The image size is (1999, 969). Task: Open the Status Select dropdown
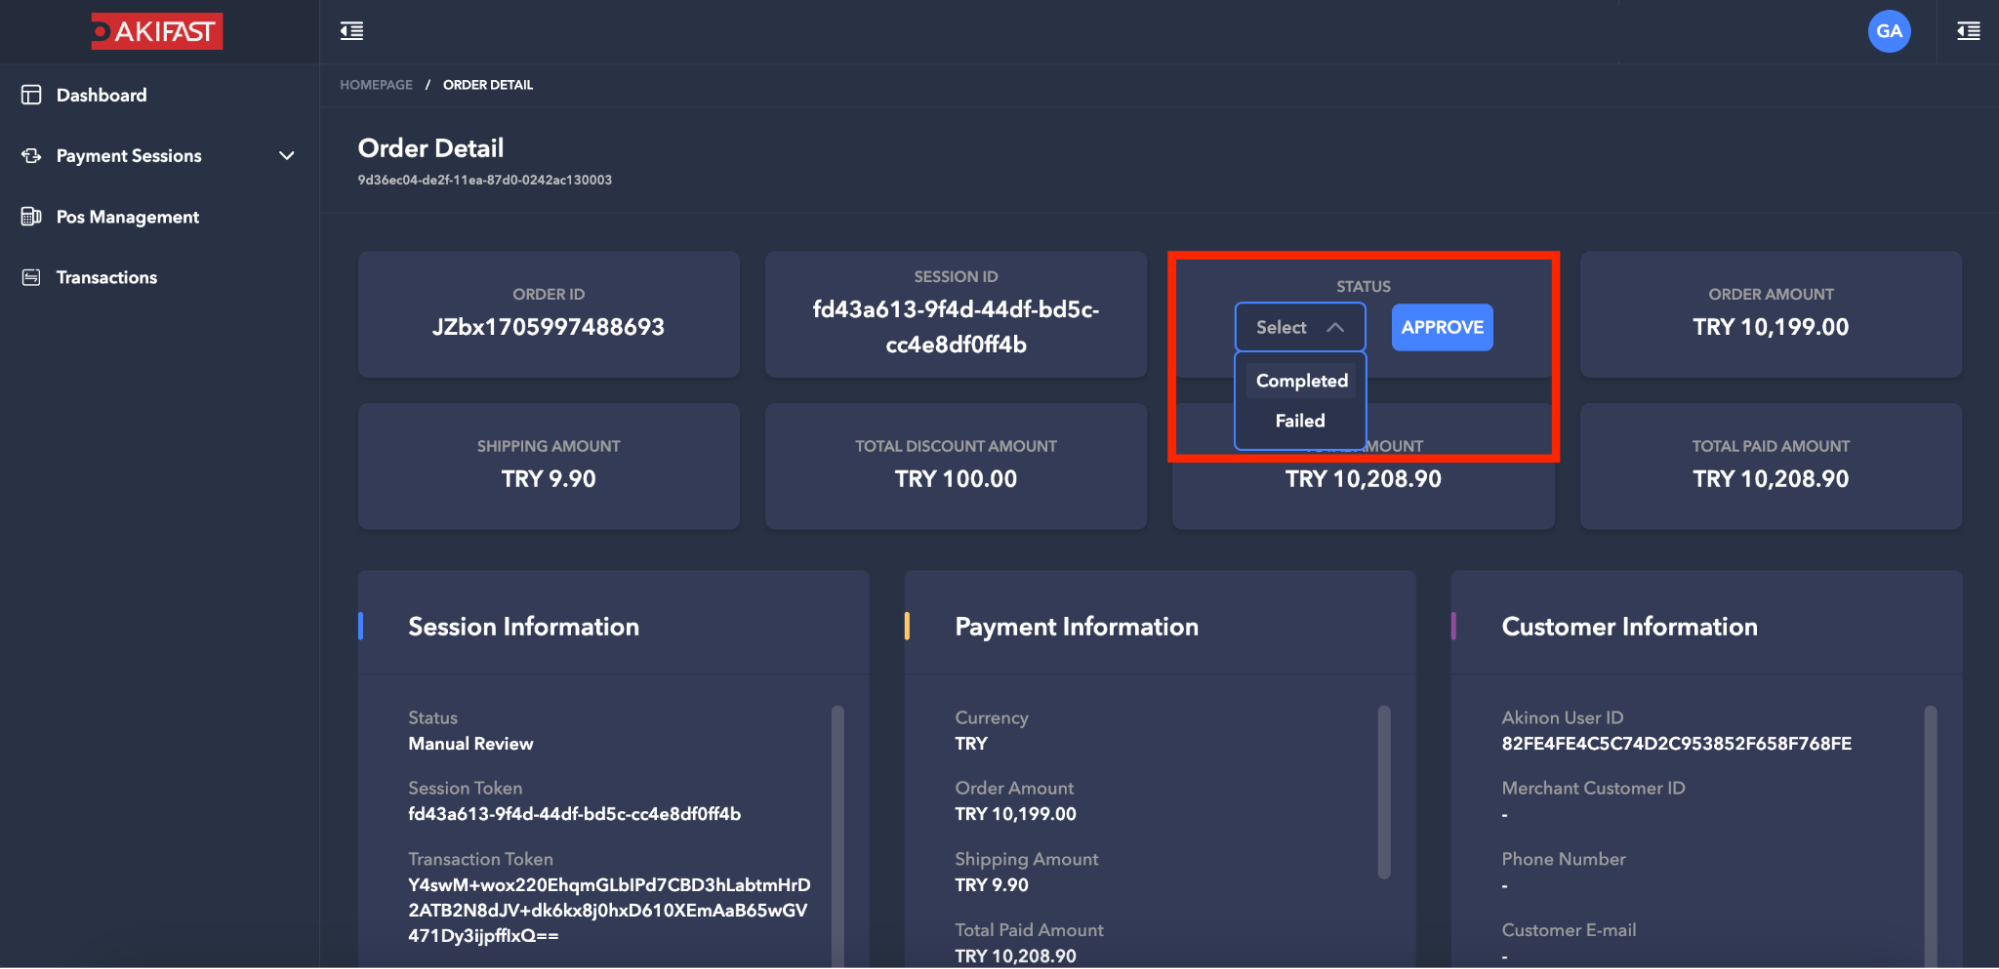click(x=1299, y=327)
